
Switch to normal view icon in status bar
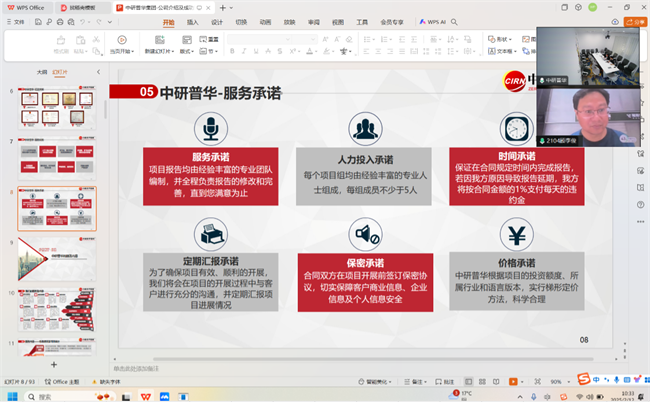coord(468,382)
